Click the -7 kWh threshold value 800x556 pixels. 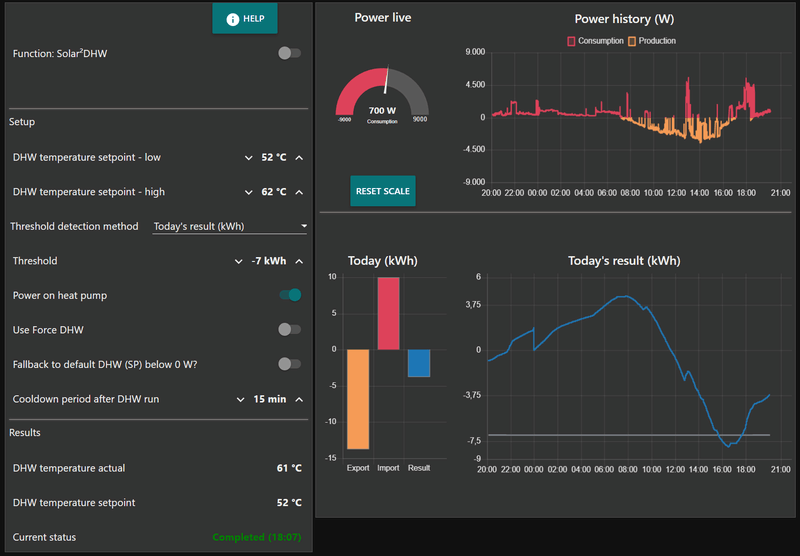click(x=269, y=261)
